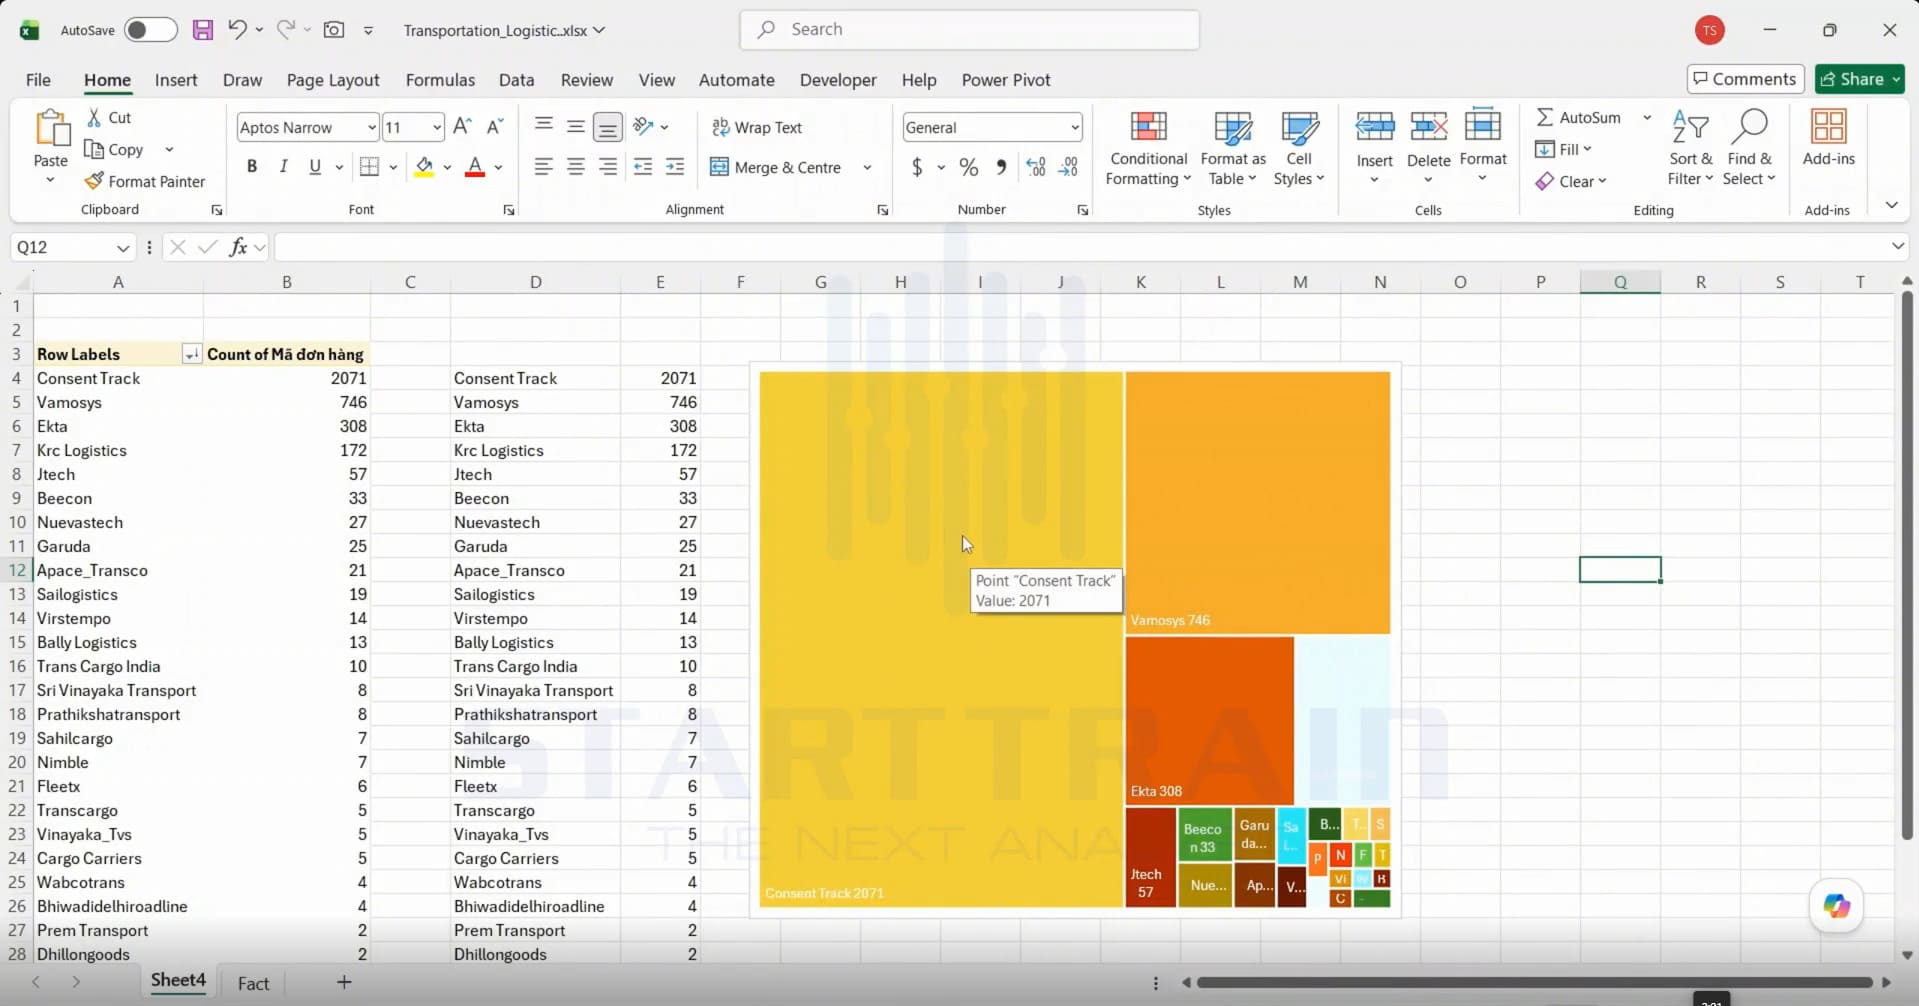Open the Row Labels filter dropdown
Screen dimensions: 1919x1006
(190, 354)
